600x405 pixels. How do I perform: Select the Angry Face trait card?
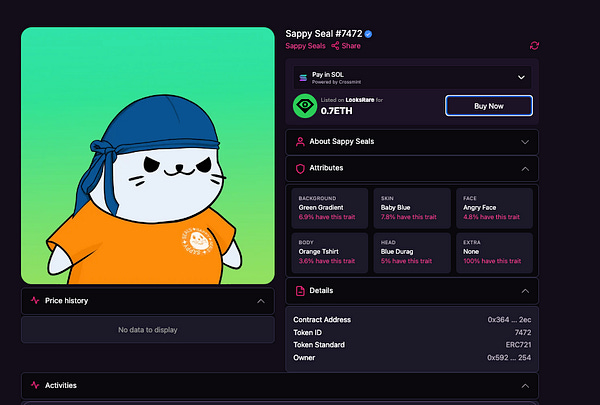click(494, 208)
